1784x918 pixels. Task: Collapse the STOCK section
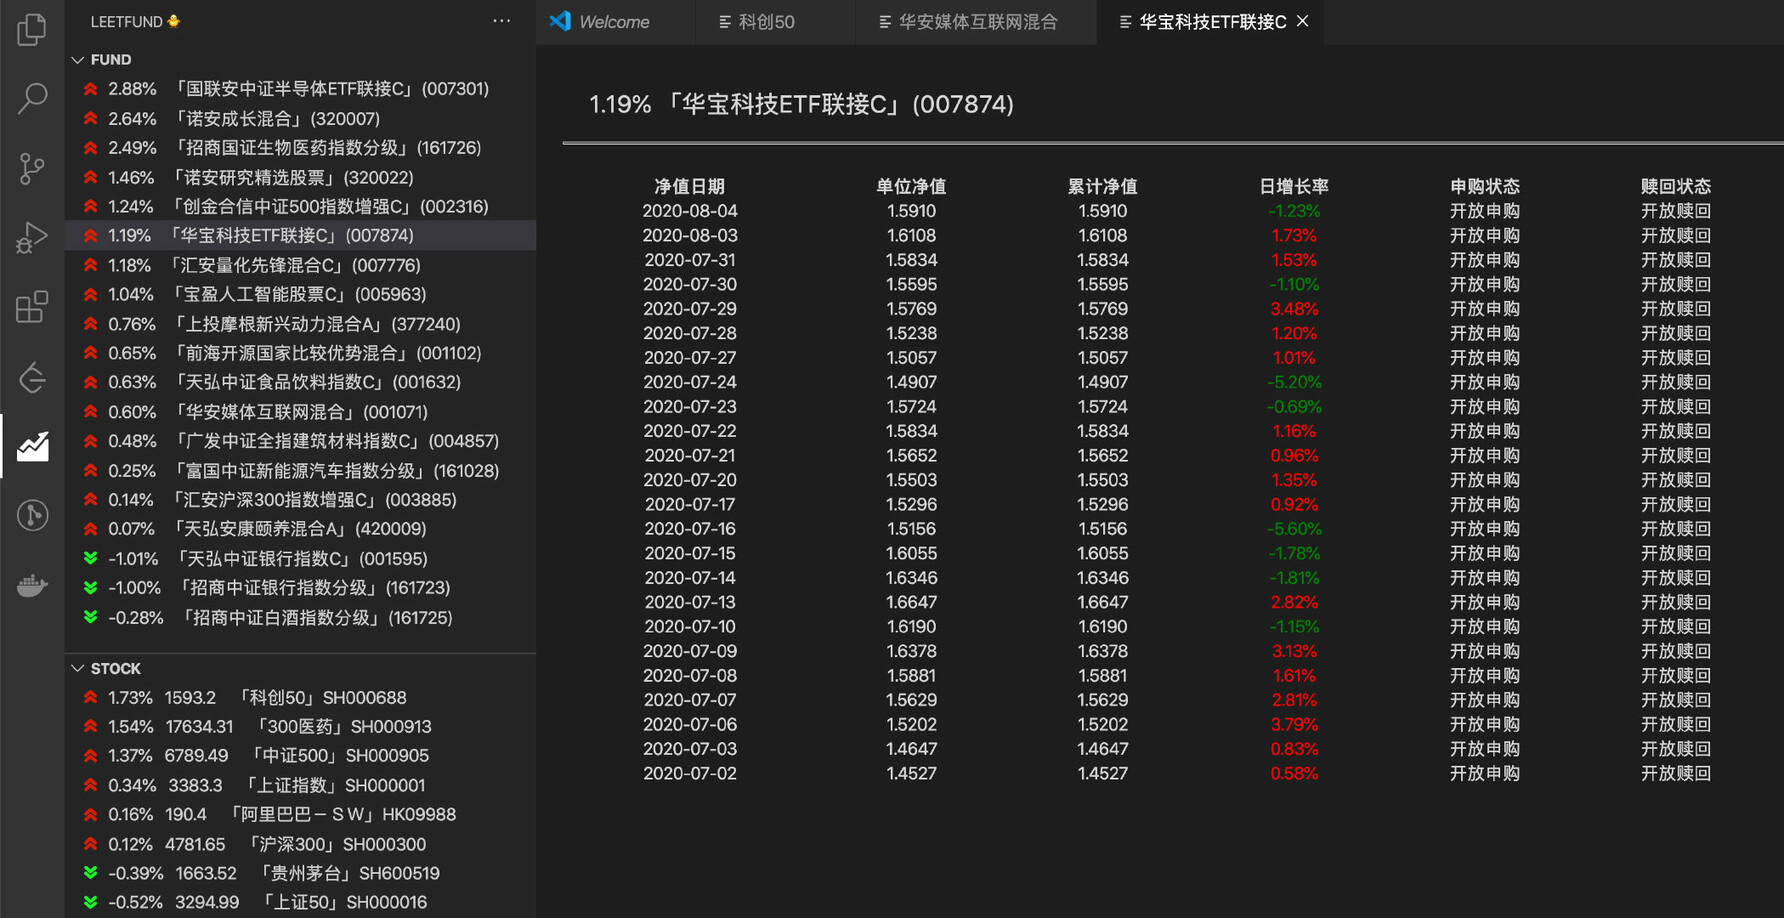pos(78,669)
